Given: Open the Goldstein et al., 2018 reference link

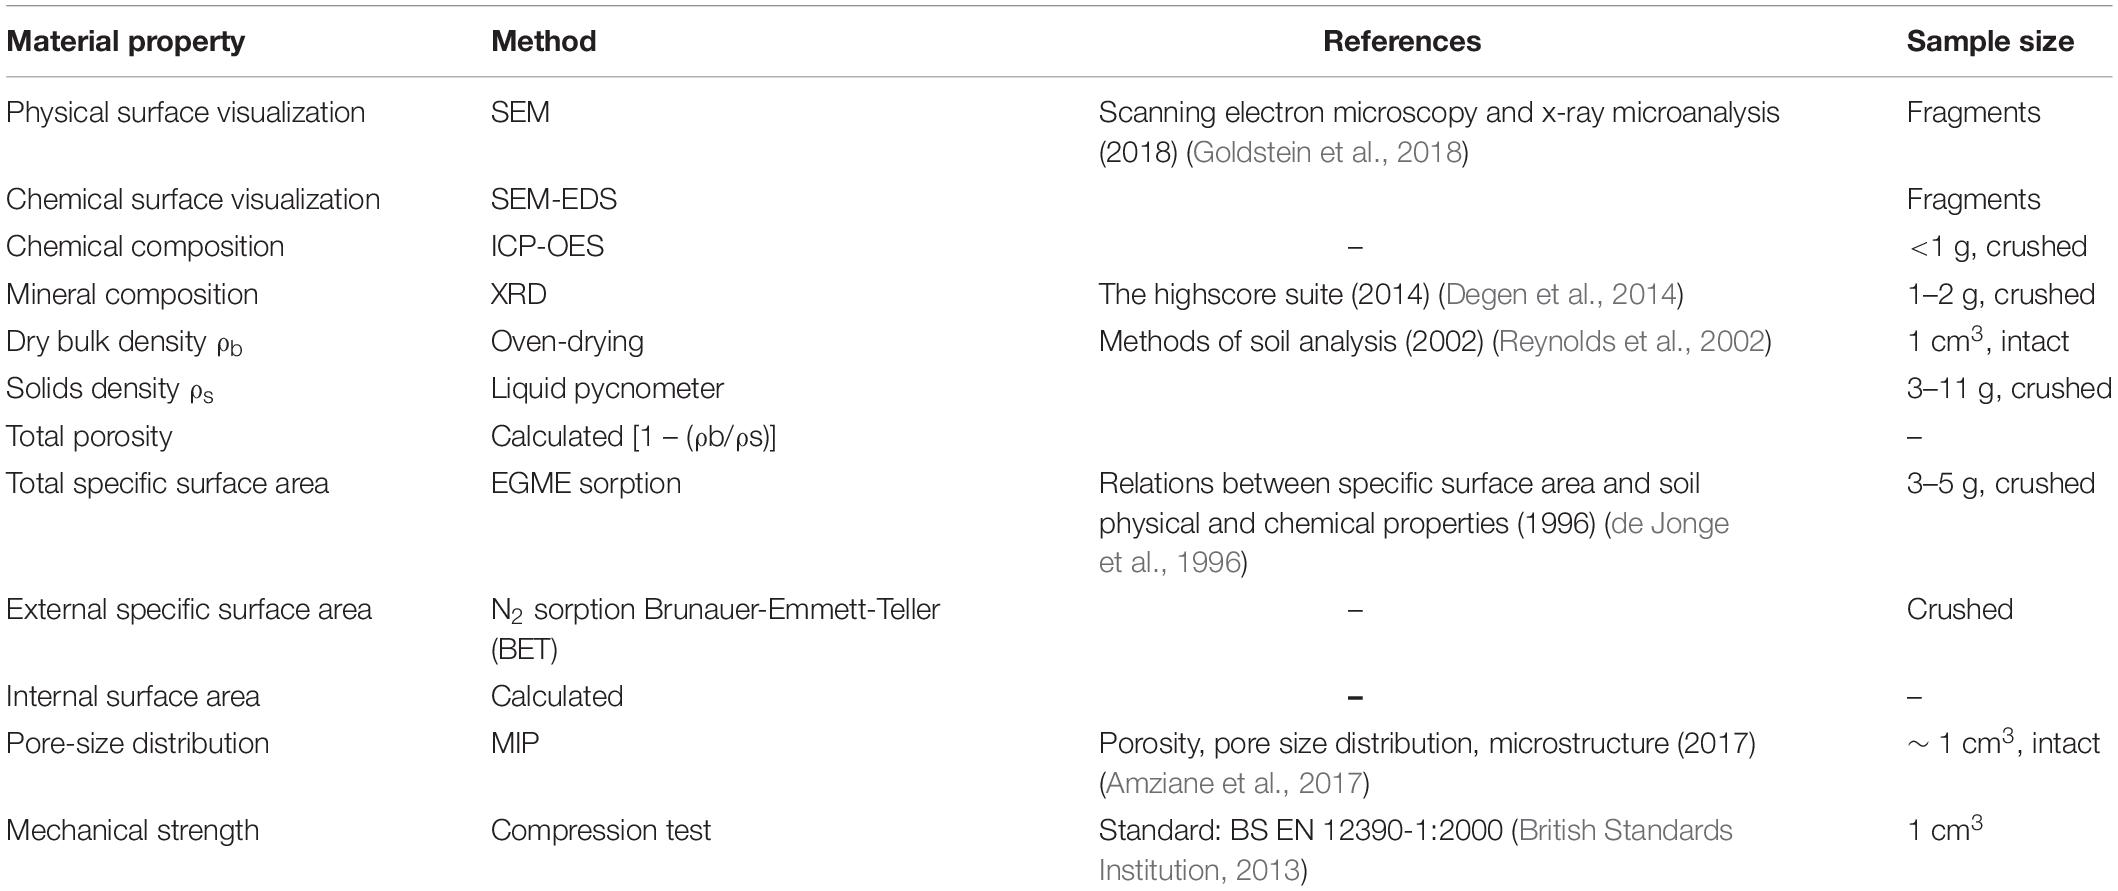Looking at the screenshot, I should [1327, 153].
